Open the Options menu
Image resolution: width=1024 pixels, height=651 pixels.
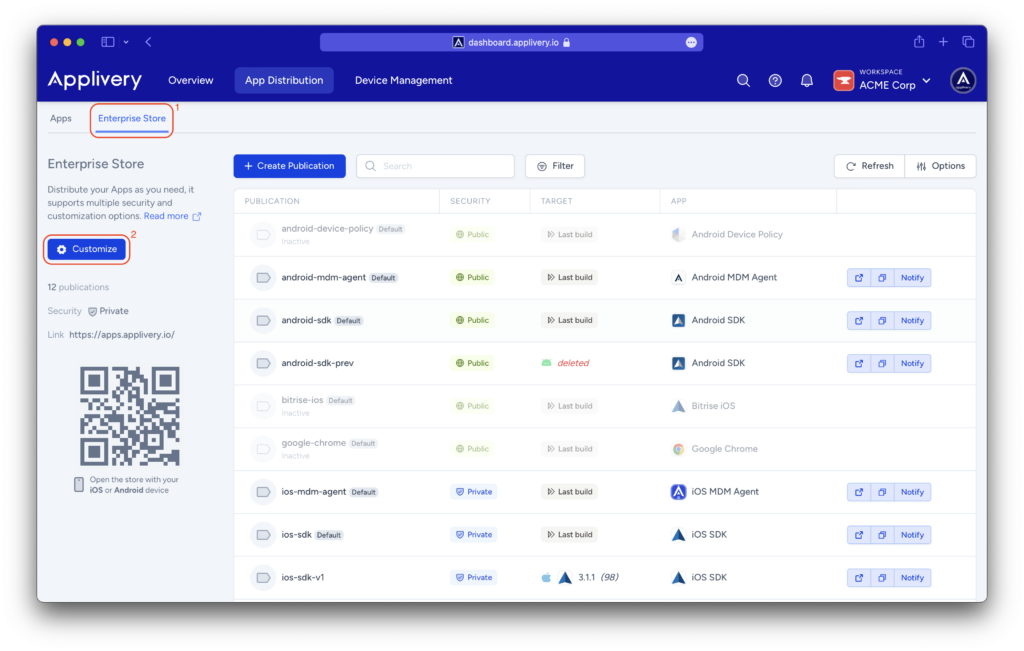tap(940, 166)
